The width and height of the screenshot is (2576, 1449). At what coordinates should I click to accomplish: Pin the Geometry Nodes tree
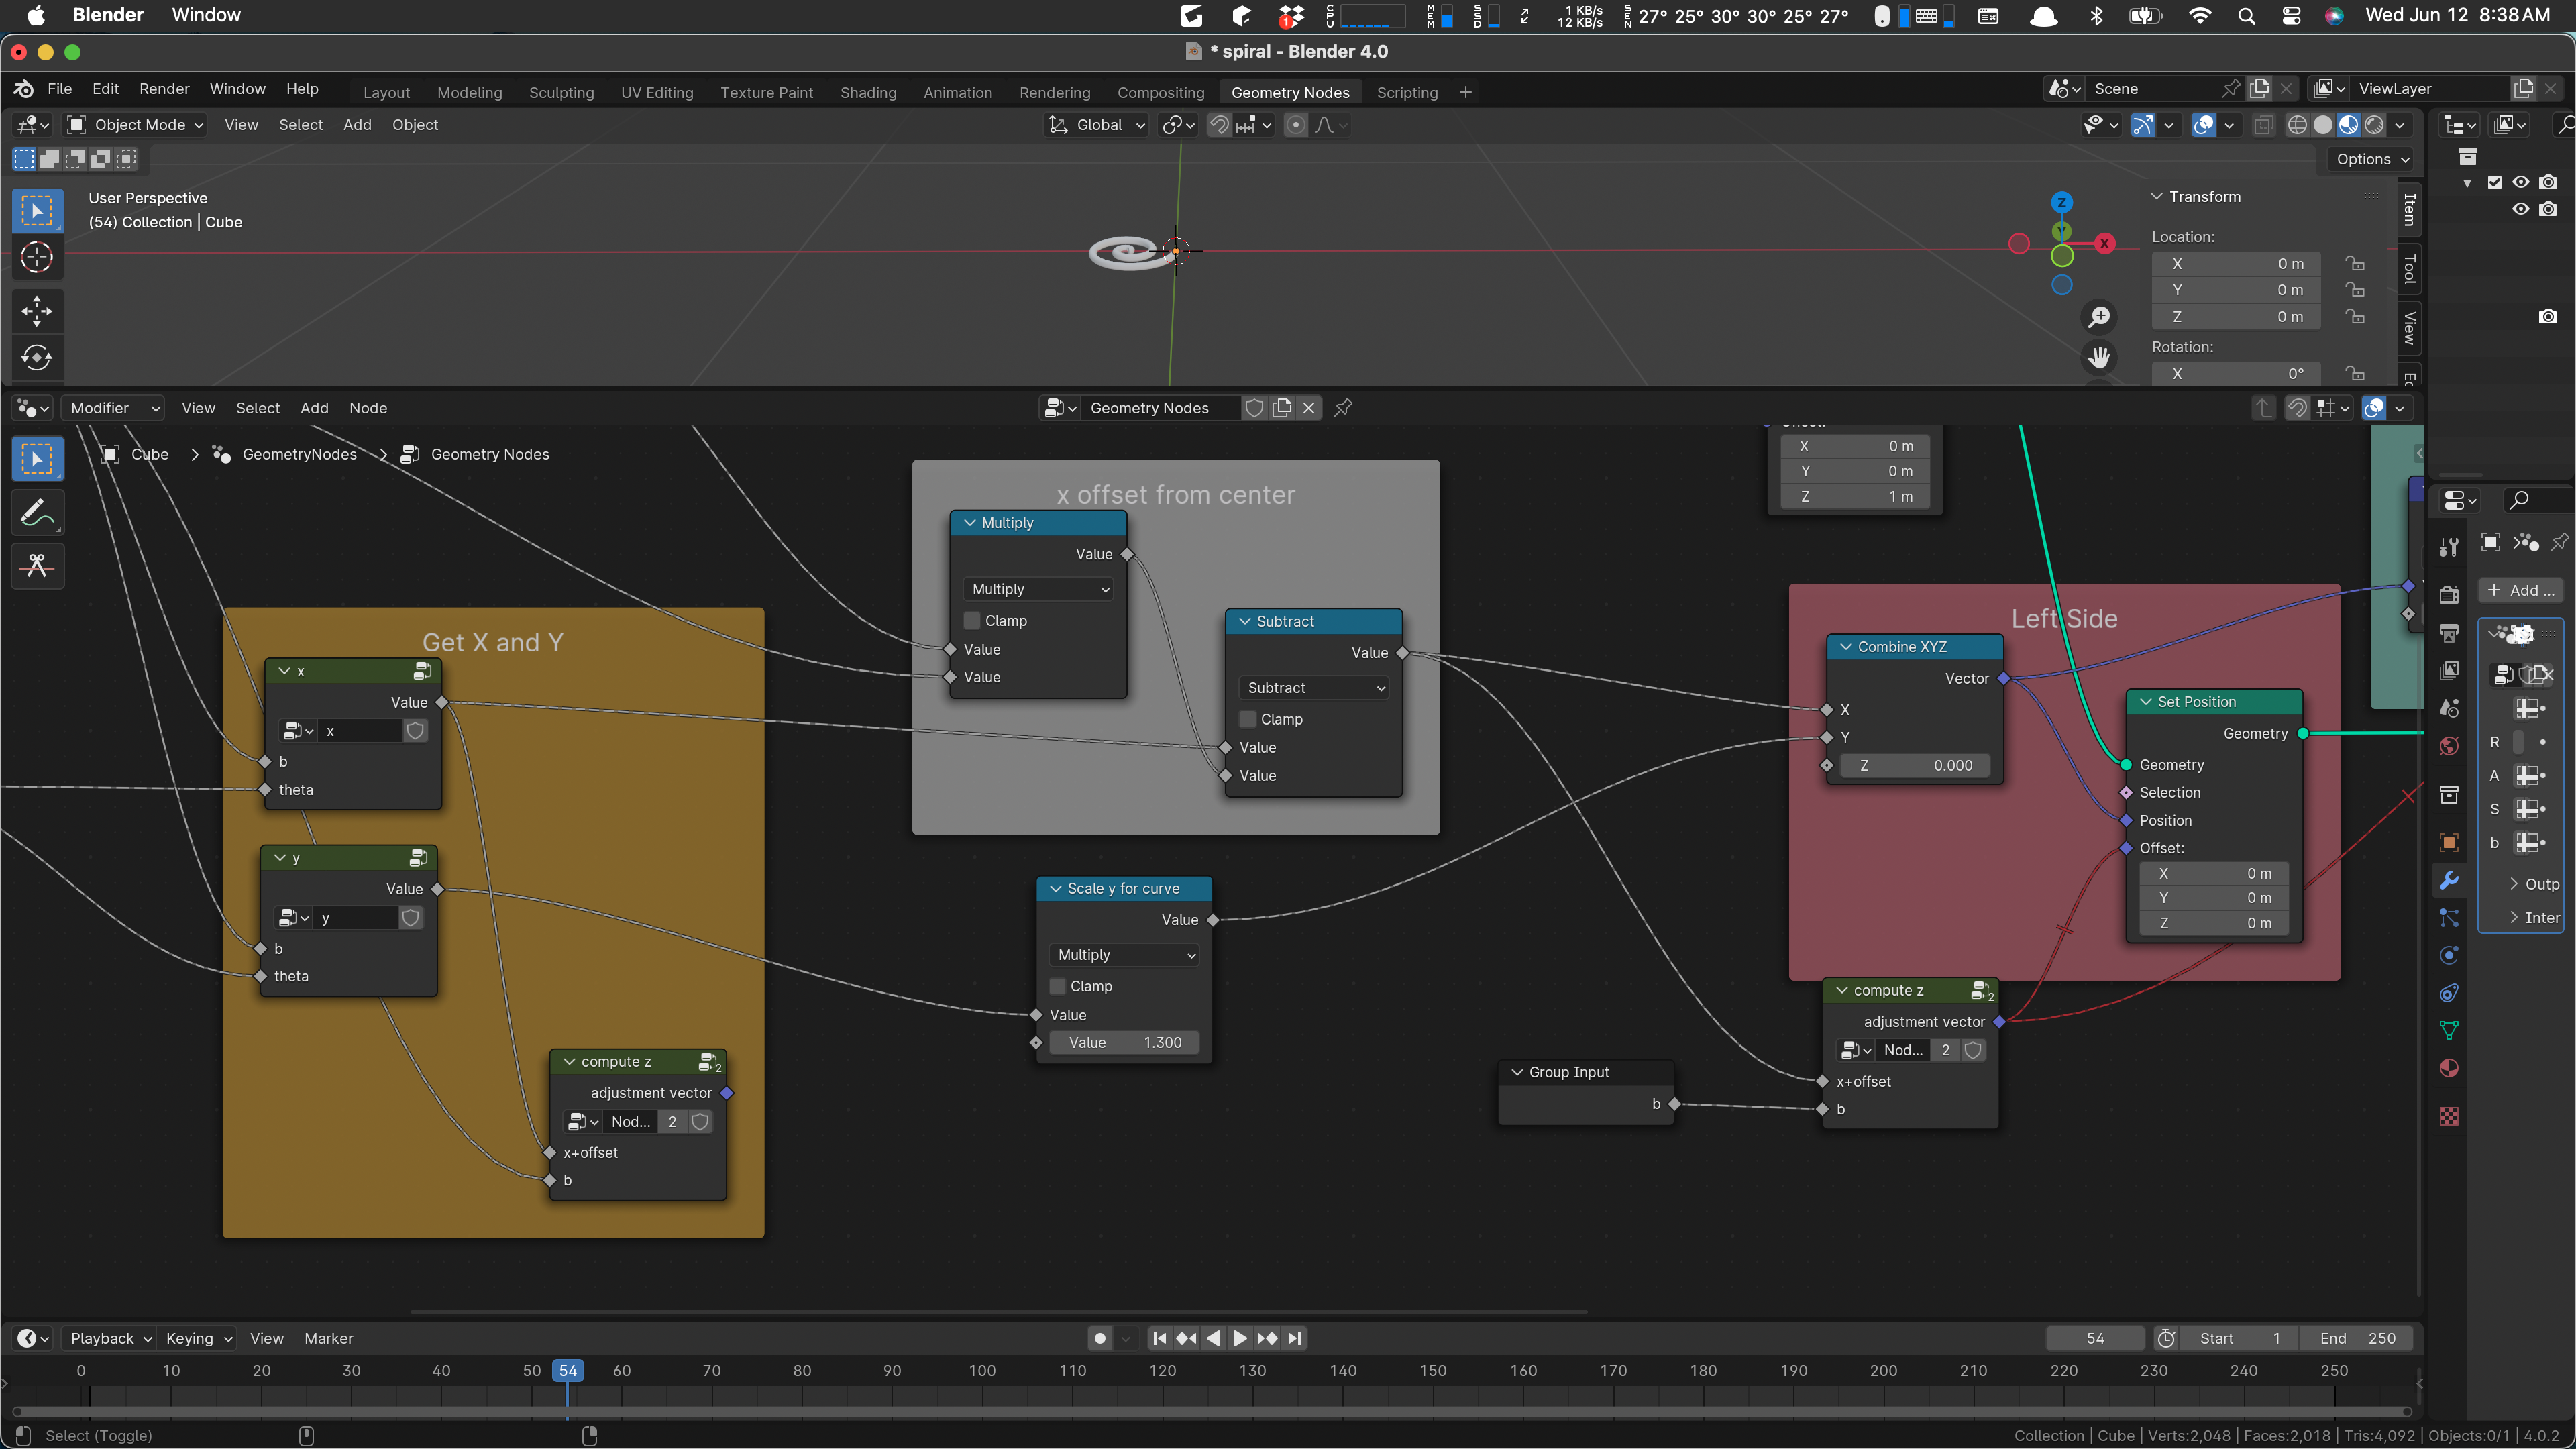(1343, 408)
